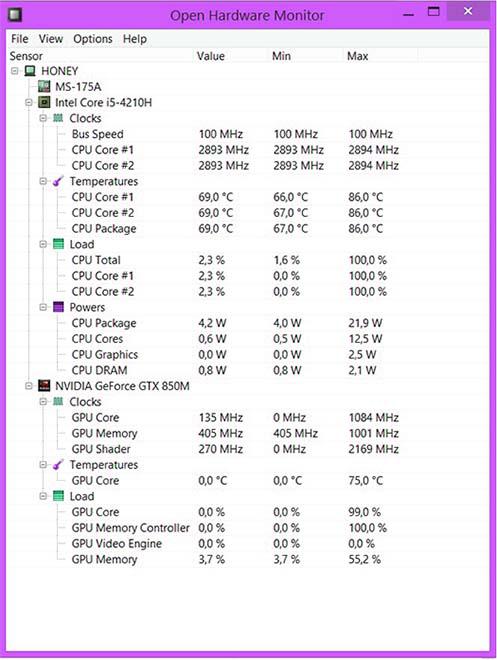Collapse the Intel Core i5-4210H node
This screenshot has height=660, width=497.
(29, 102)
